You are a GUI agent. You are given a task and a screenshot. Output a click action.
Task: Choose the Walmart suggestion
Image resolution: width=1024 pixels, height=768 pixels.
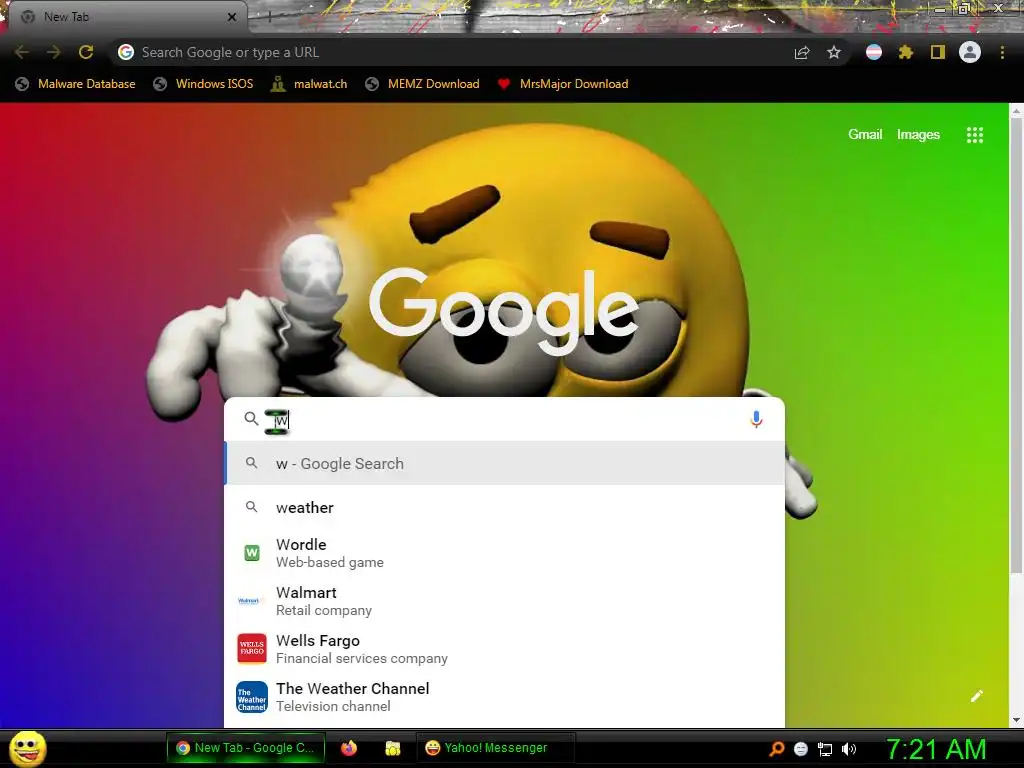[x=504, y=601]
